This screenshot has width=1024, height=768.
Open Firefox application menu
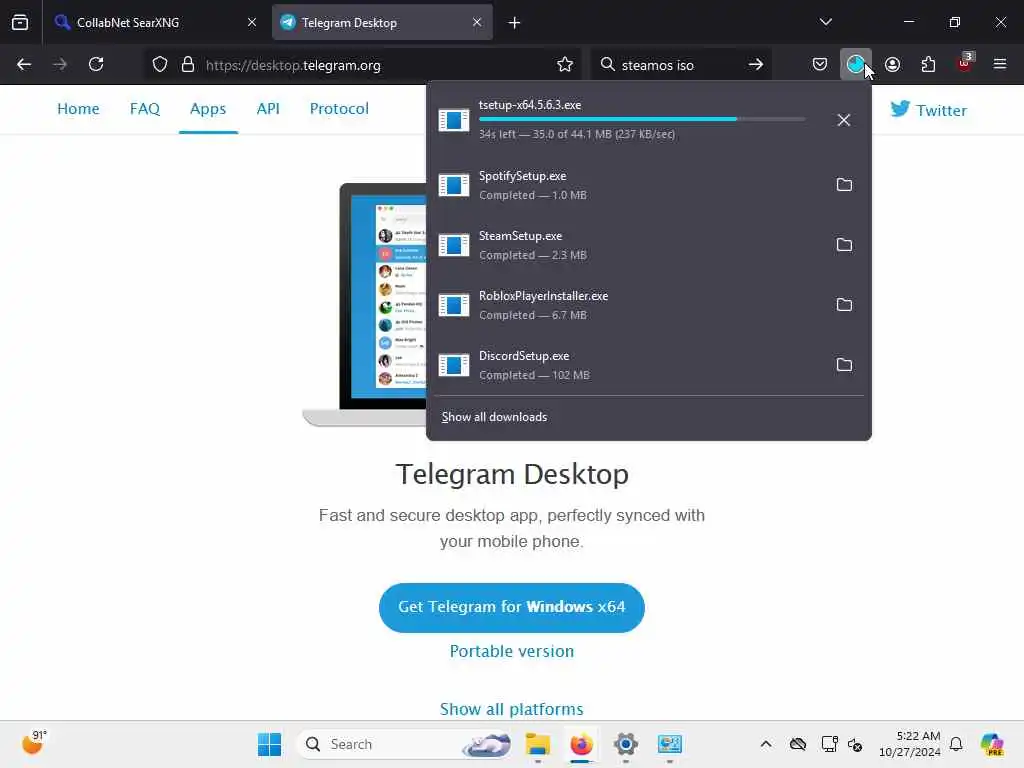click(1000, 65)
